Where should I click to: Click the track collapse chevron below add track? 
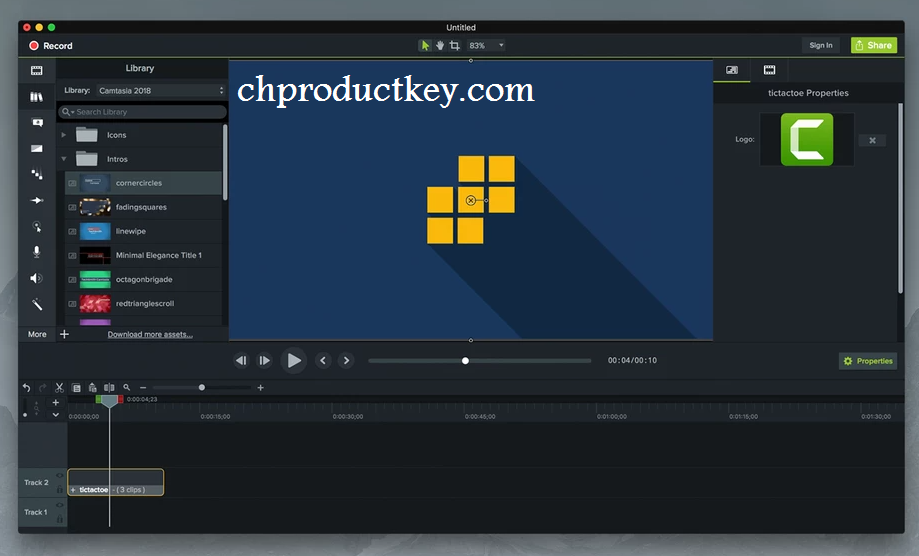coord(56,415)
